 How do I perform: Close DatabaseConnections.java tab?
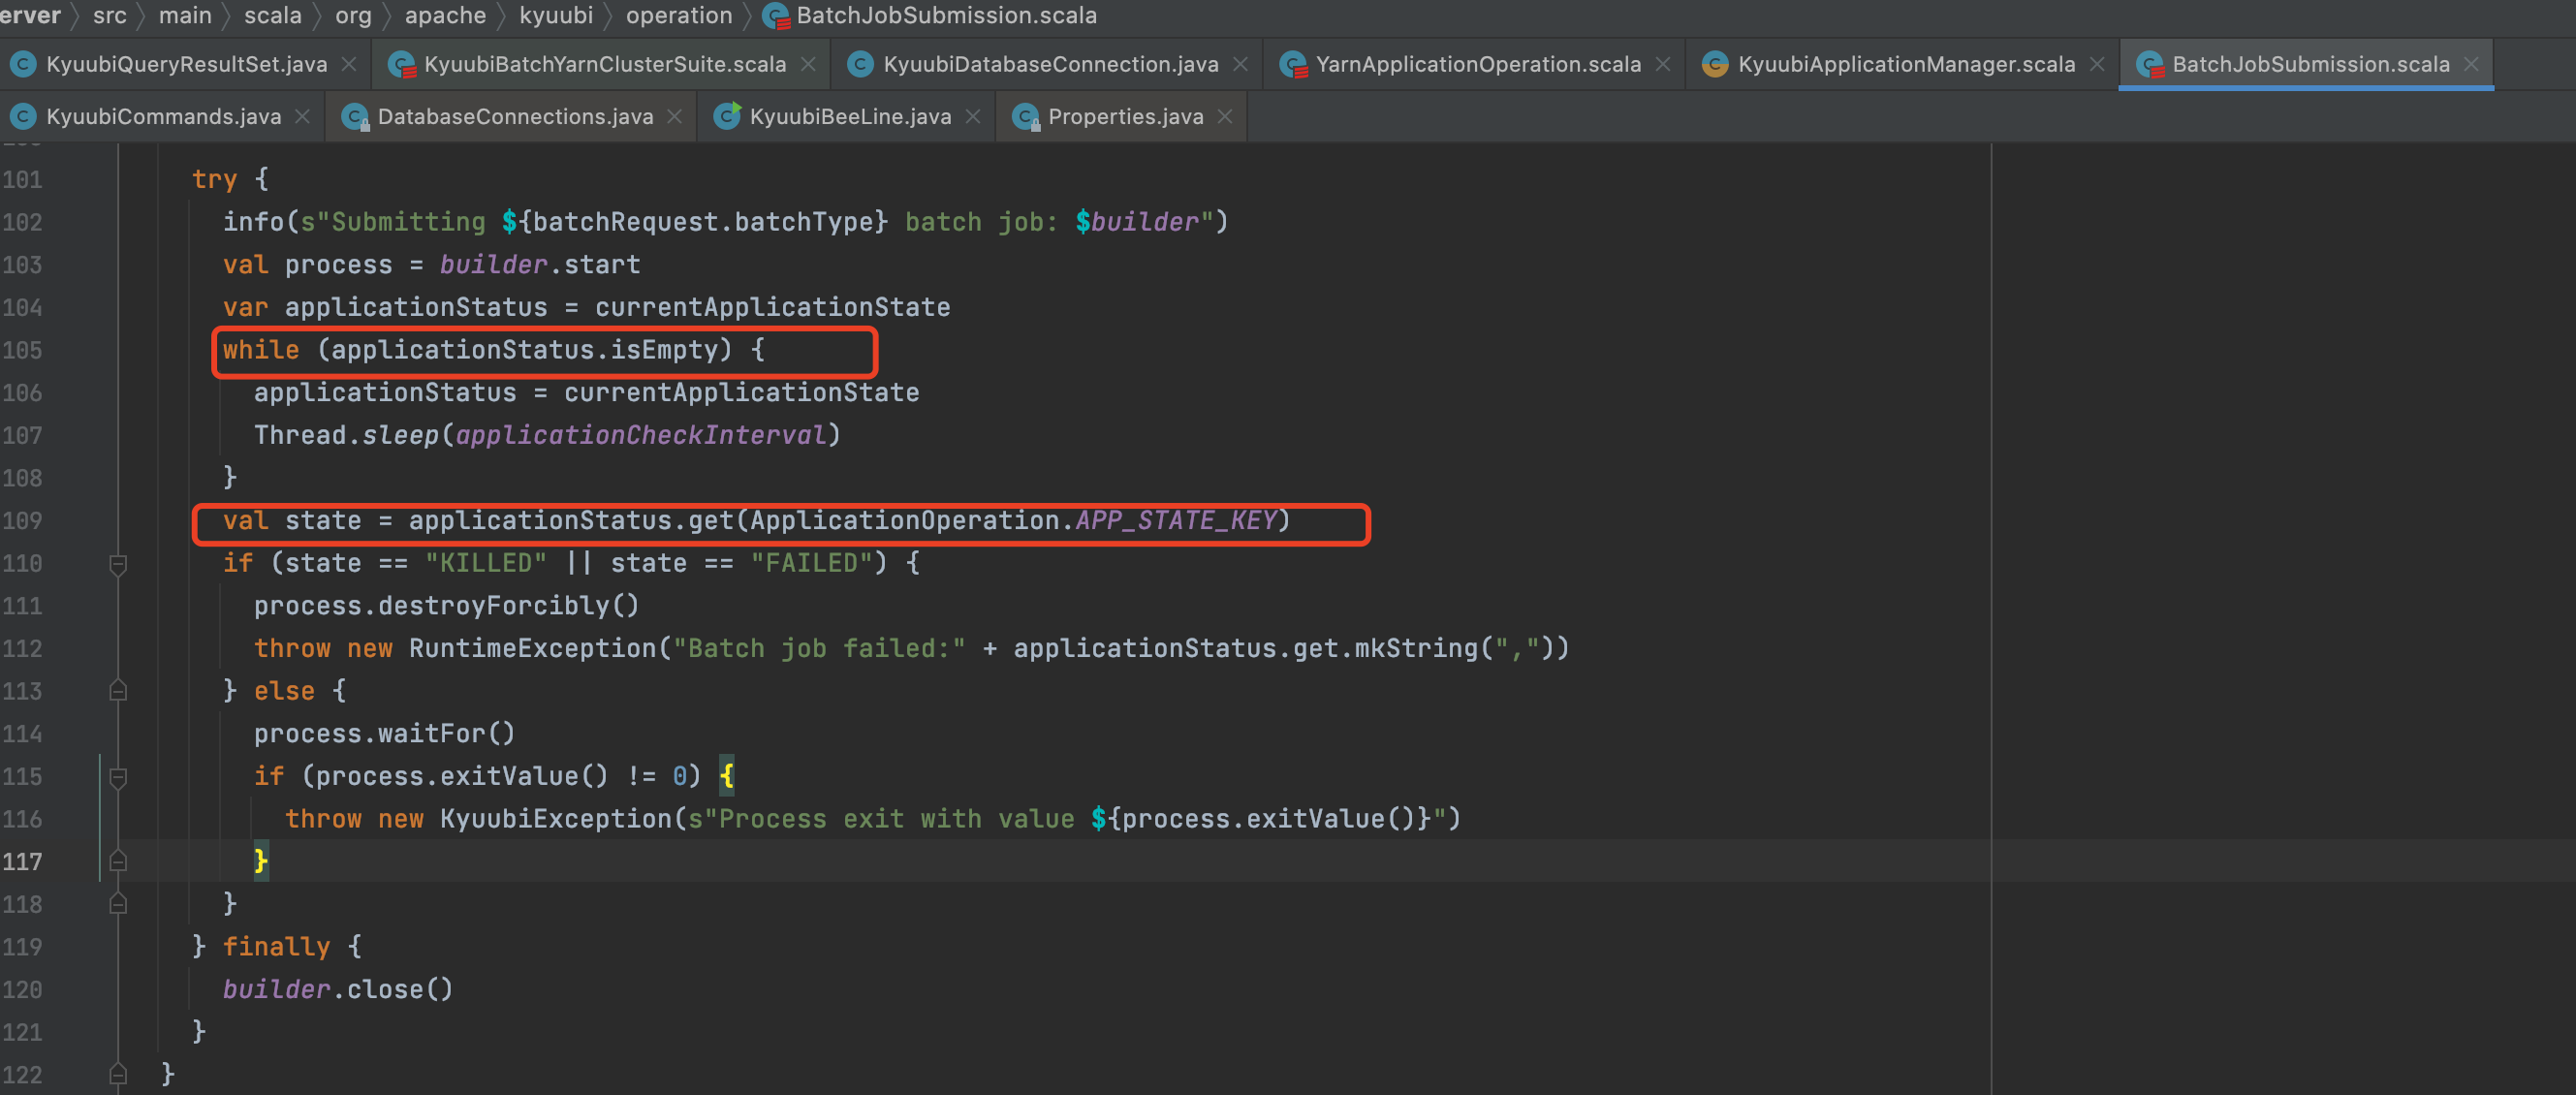[675, 117]
